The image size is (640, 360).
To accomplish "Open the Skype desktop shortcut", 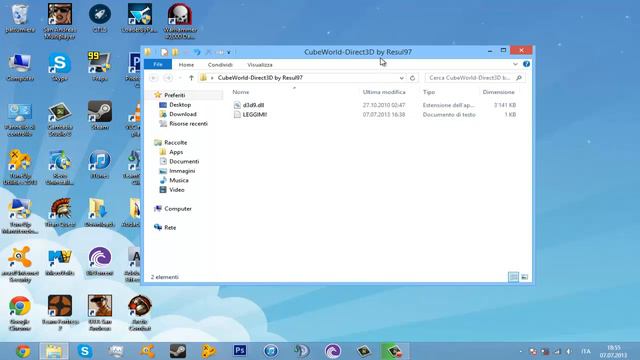I will pyautogui.click(x=60, y=67).
